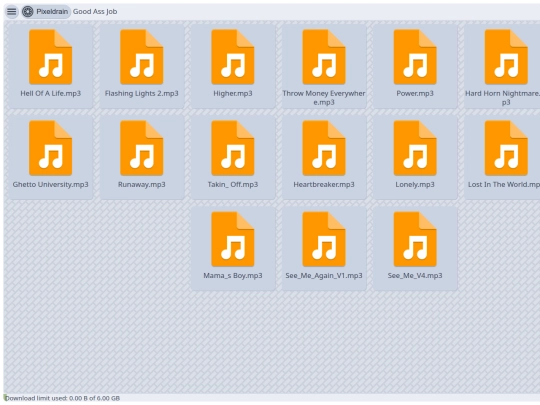
Task: Select the Lonely.mp3 filename label
Action: coord(415,185)
